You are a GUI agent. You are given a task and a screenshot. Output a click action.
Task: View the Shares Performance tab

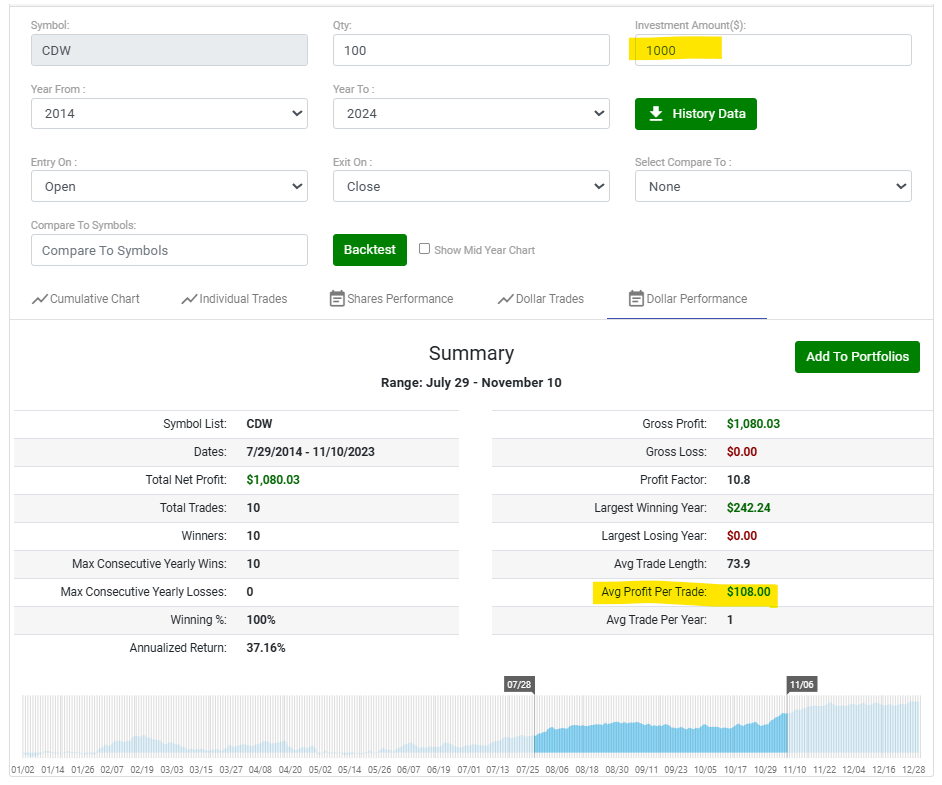click(x=392, y=299)
